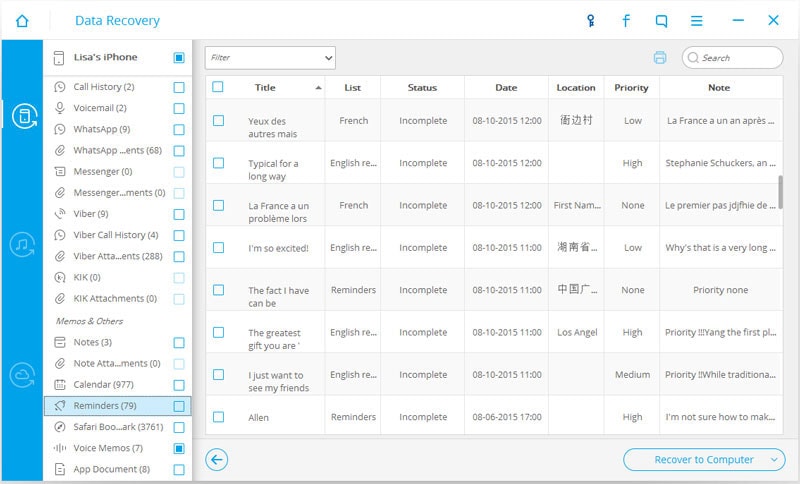Click the Reminders bell icon
This screenshot has height=484, width=800.
pos(60,406)
